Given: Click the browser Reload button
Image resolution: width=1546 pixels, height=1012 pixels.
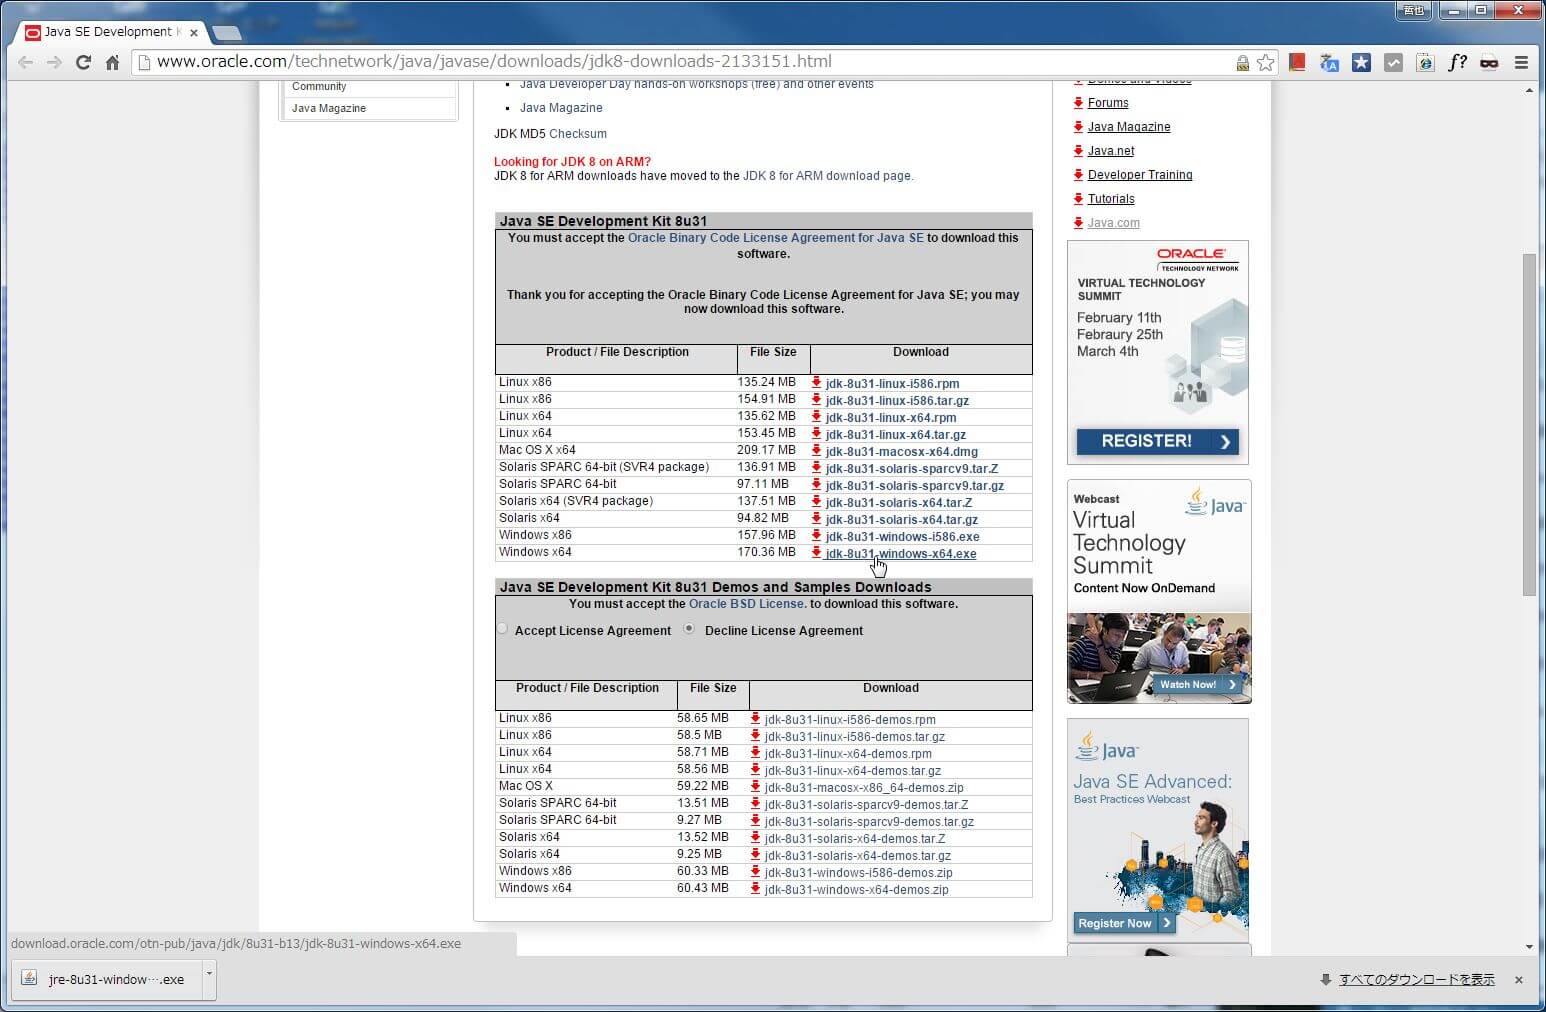Looking at the screenshot, I should [x=84, y=62].
